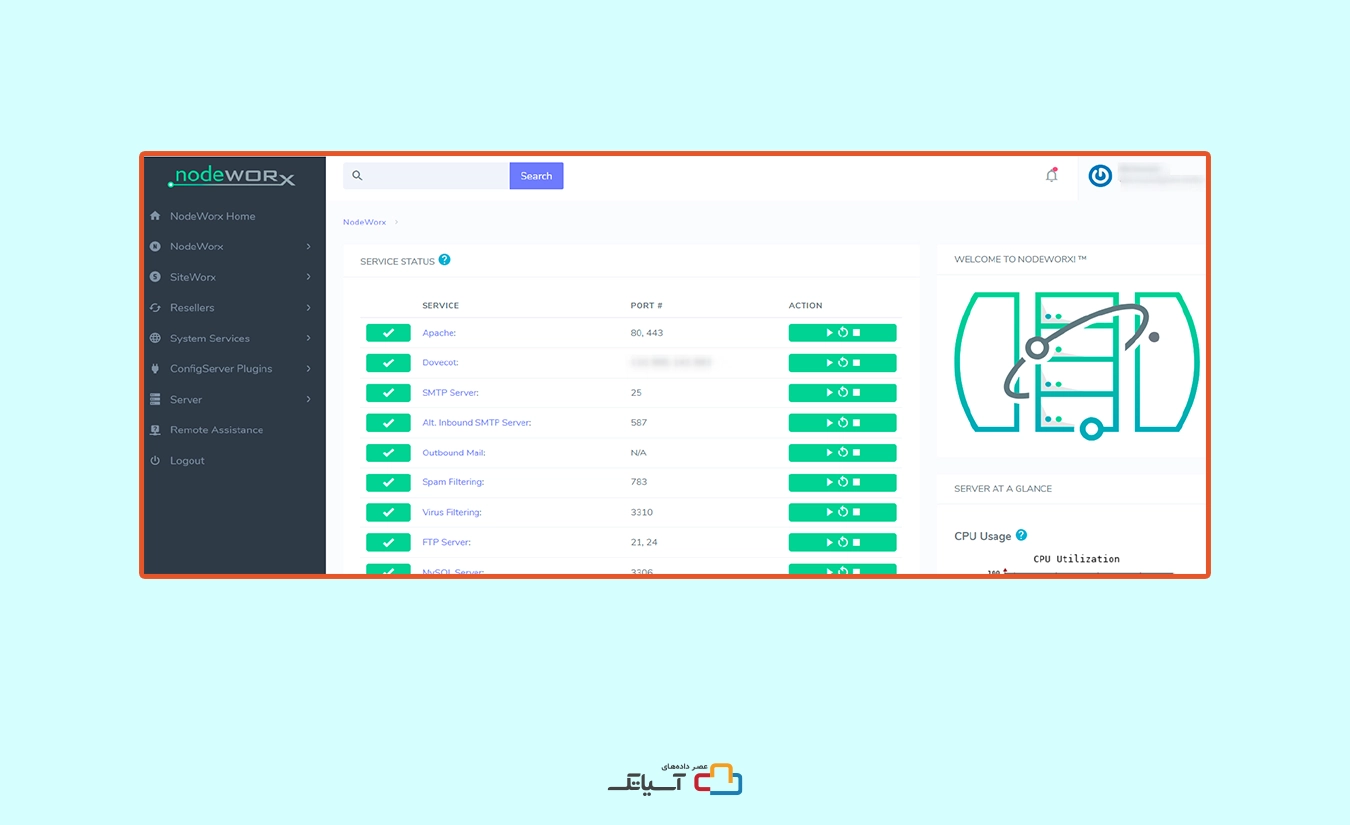Open the CPU Usage help icon

point(1021,535)
